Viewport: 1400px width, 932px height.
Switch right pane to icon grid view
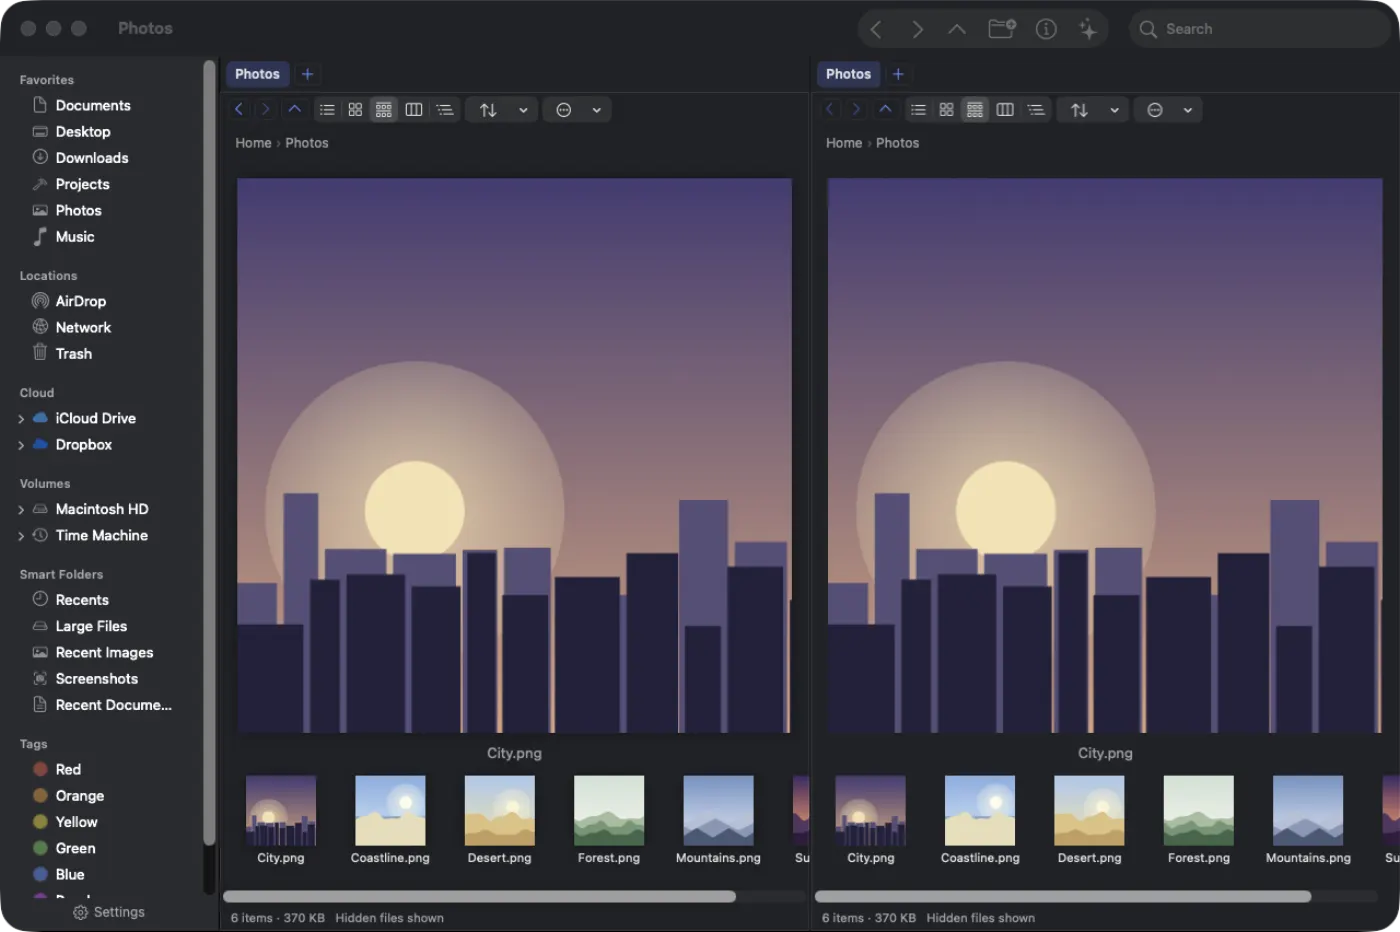(946, 110)
